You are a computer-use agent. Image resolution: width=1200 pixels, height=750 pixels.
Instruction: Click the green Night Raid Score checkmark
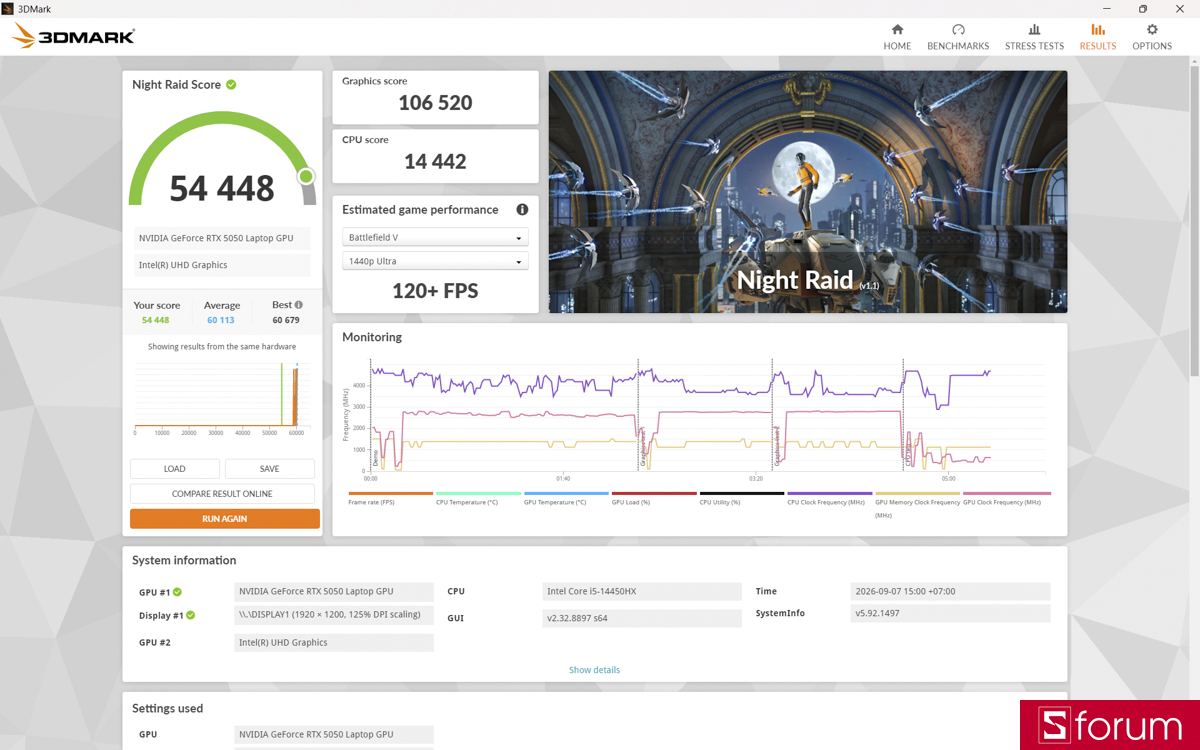click(231, 85)
